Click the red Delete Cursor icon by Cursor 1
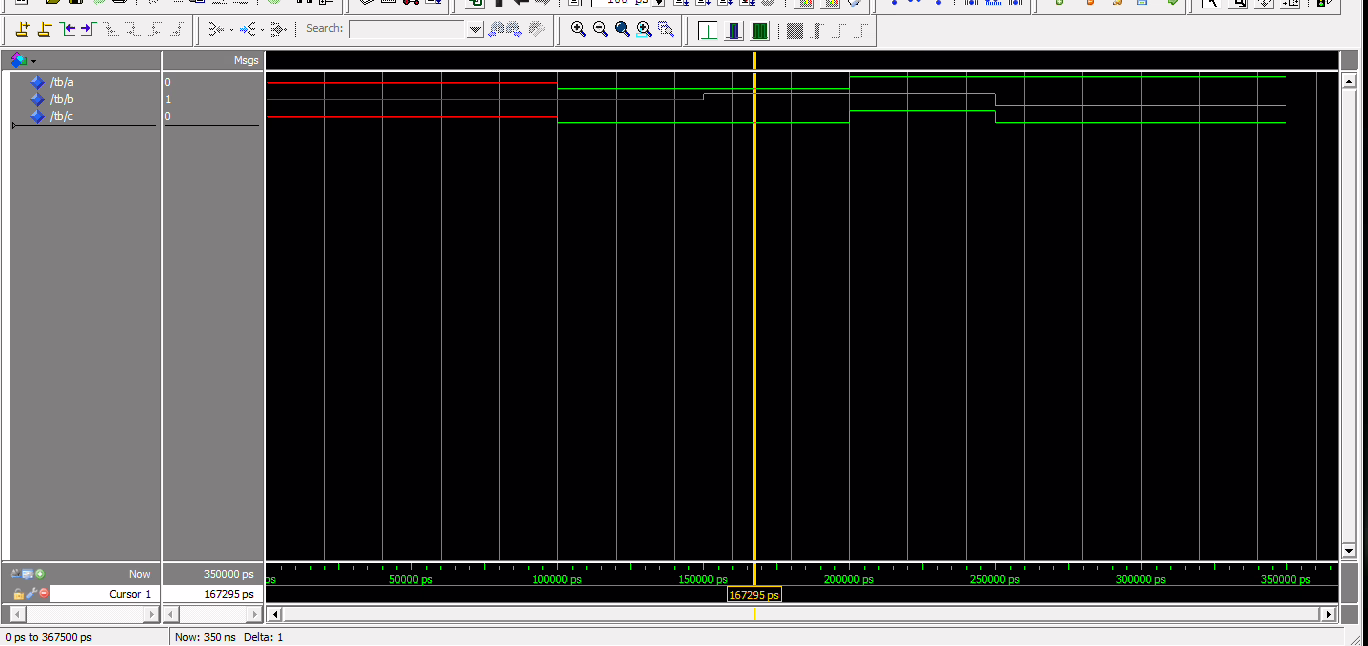 [x=43, y=594]
